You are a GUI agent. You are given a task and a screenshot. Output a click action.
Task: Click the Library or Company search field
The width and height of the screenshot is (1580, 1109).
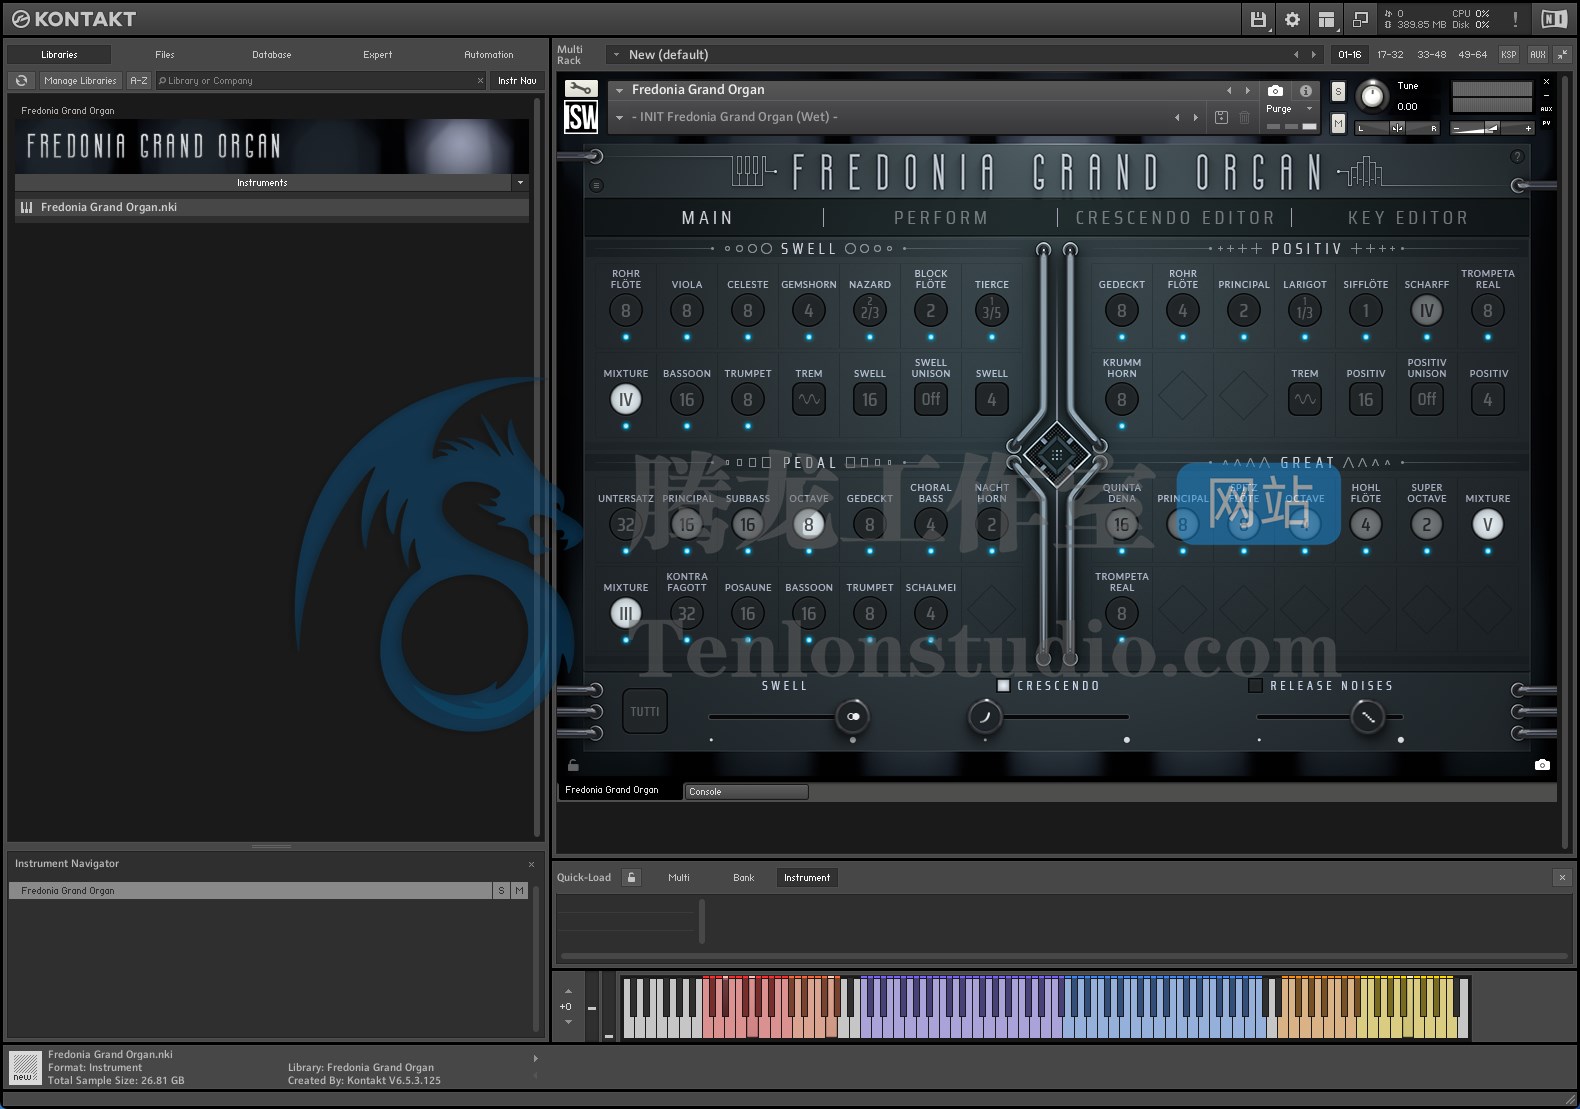pos(320,81)
